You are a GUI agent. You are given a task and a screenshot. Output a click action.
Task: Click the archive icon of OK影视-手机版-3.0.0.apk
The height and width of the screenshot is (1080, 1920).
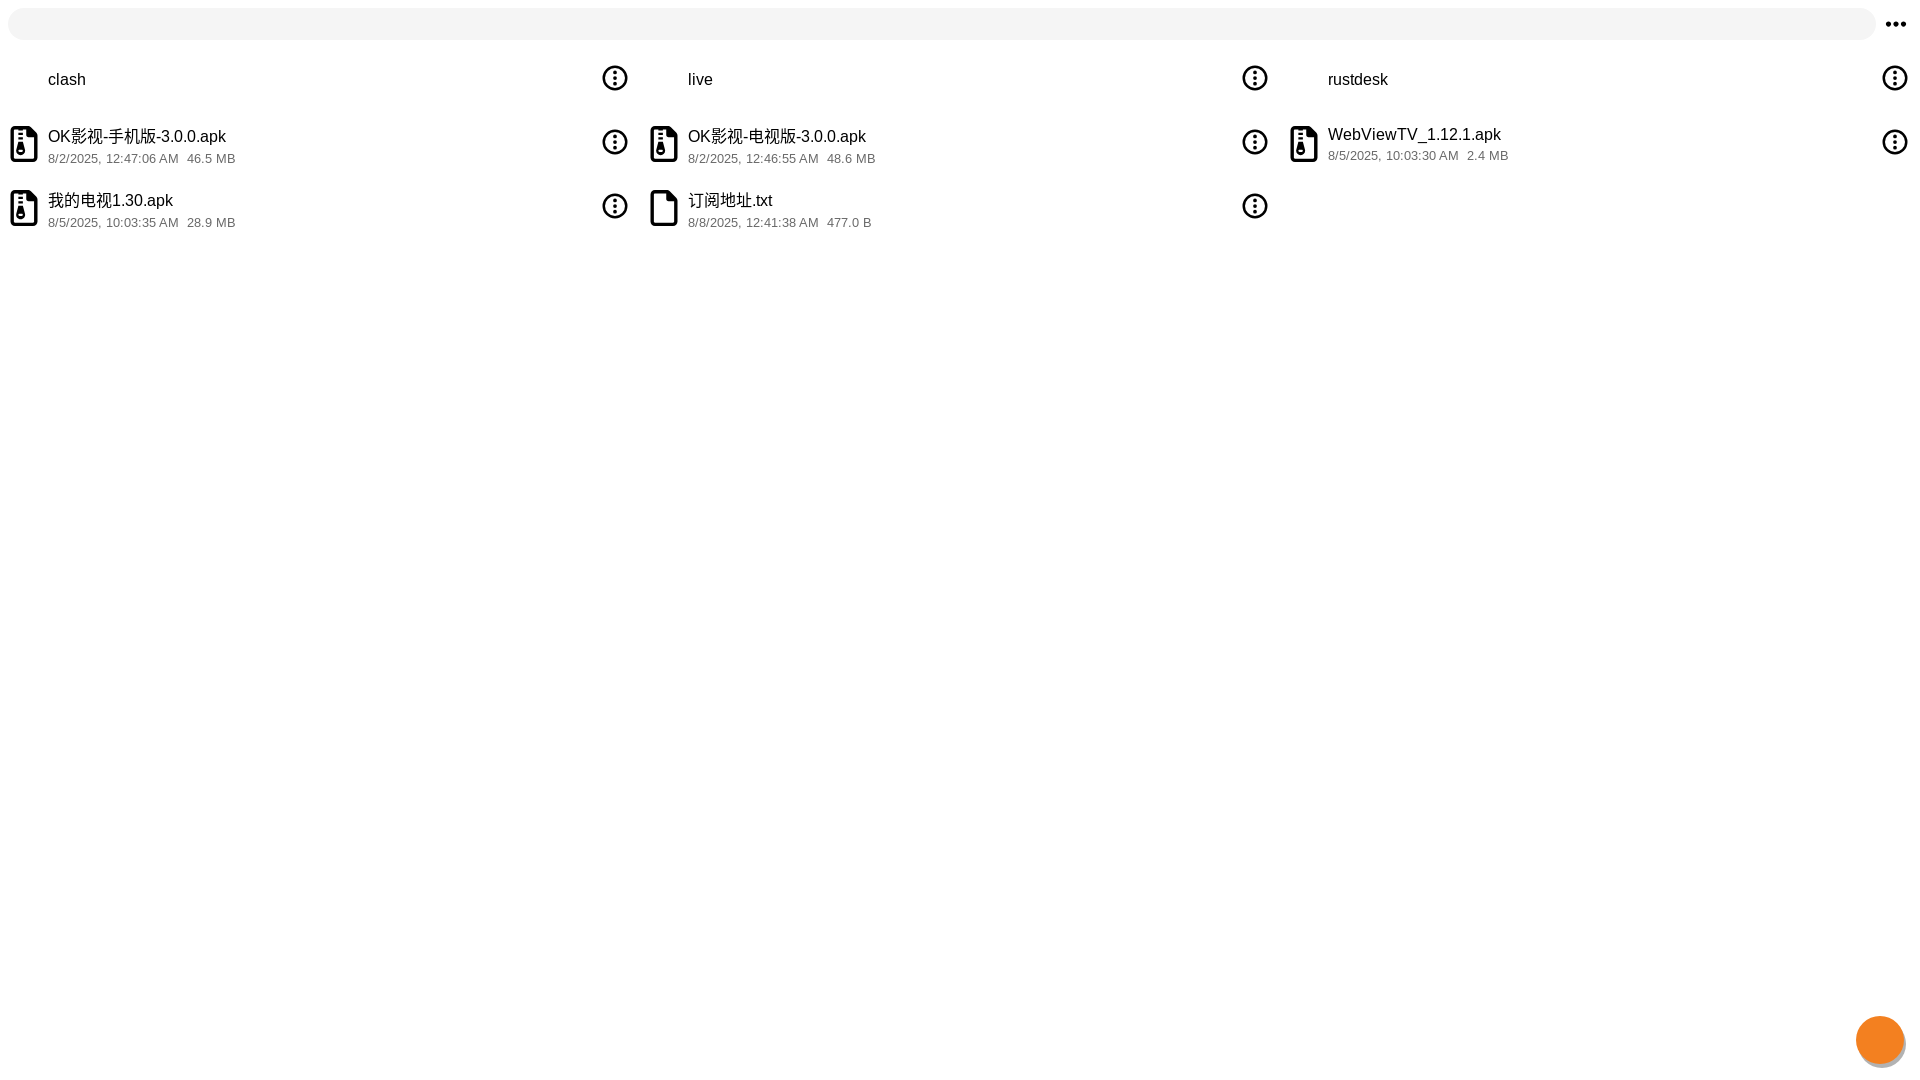point(24,144)
